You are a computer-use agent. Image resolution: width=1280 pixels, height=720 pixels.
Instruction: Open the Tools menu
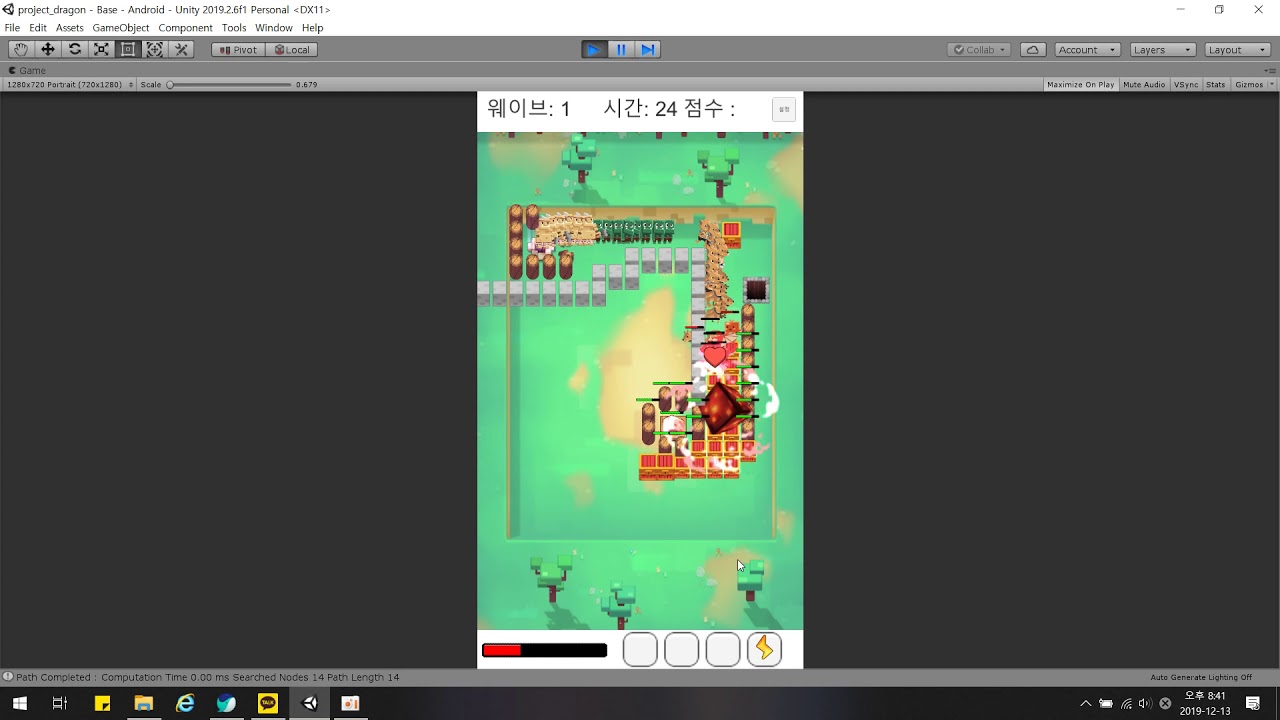click(x=234, y=28)
